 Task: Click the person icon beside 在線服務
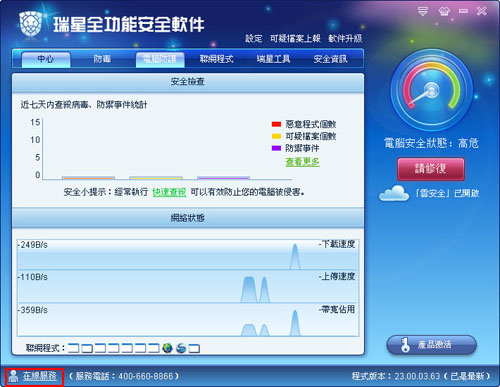click(13, 376)
